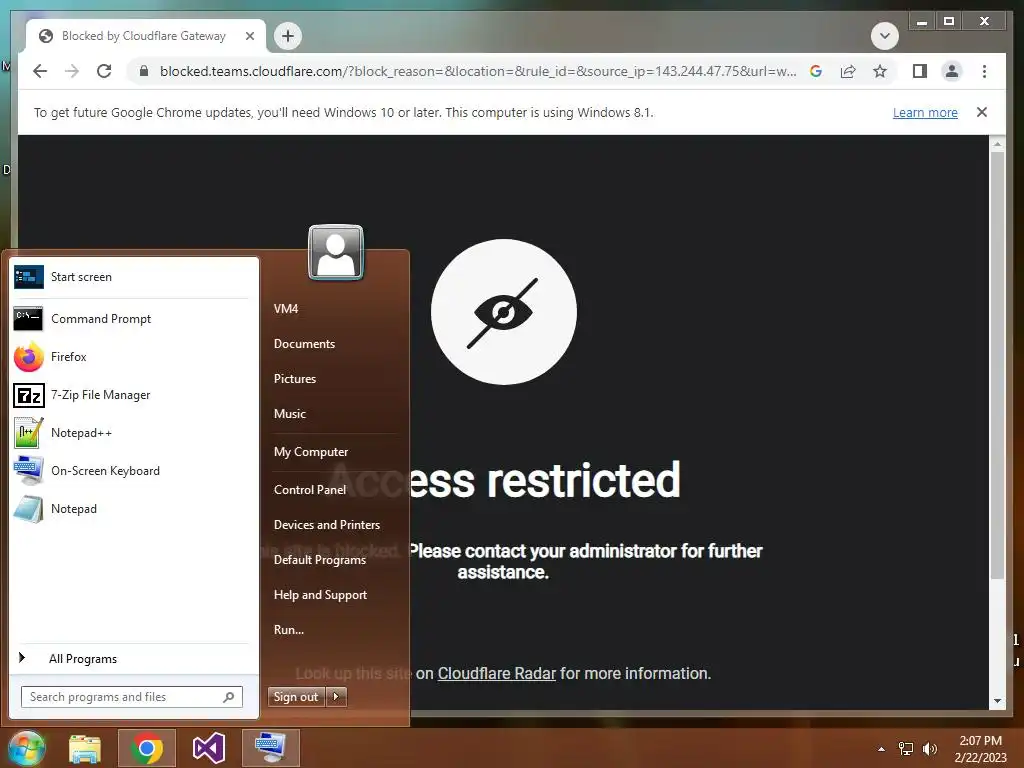Image resolution: width=1024 pixels, height=768 pixels.
Task: Click the Search programs and files box
Action: 132,697
